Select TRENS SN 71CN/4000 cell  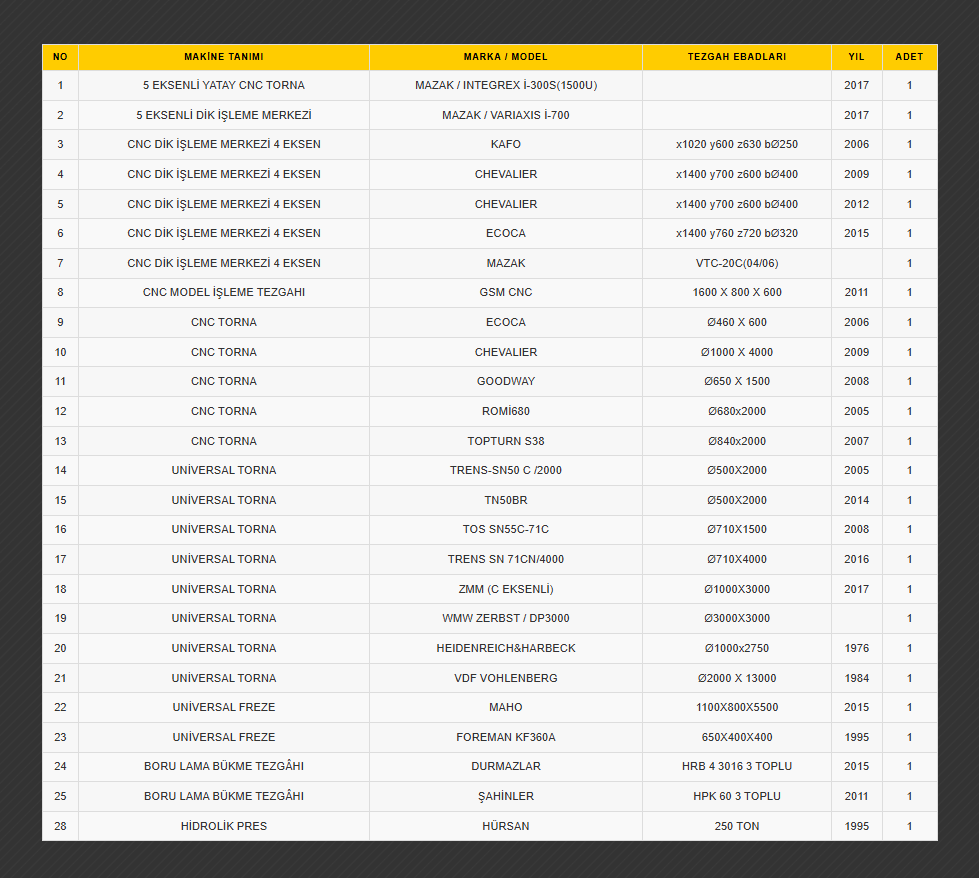click(x=506, y=560)
